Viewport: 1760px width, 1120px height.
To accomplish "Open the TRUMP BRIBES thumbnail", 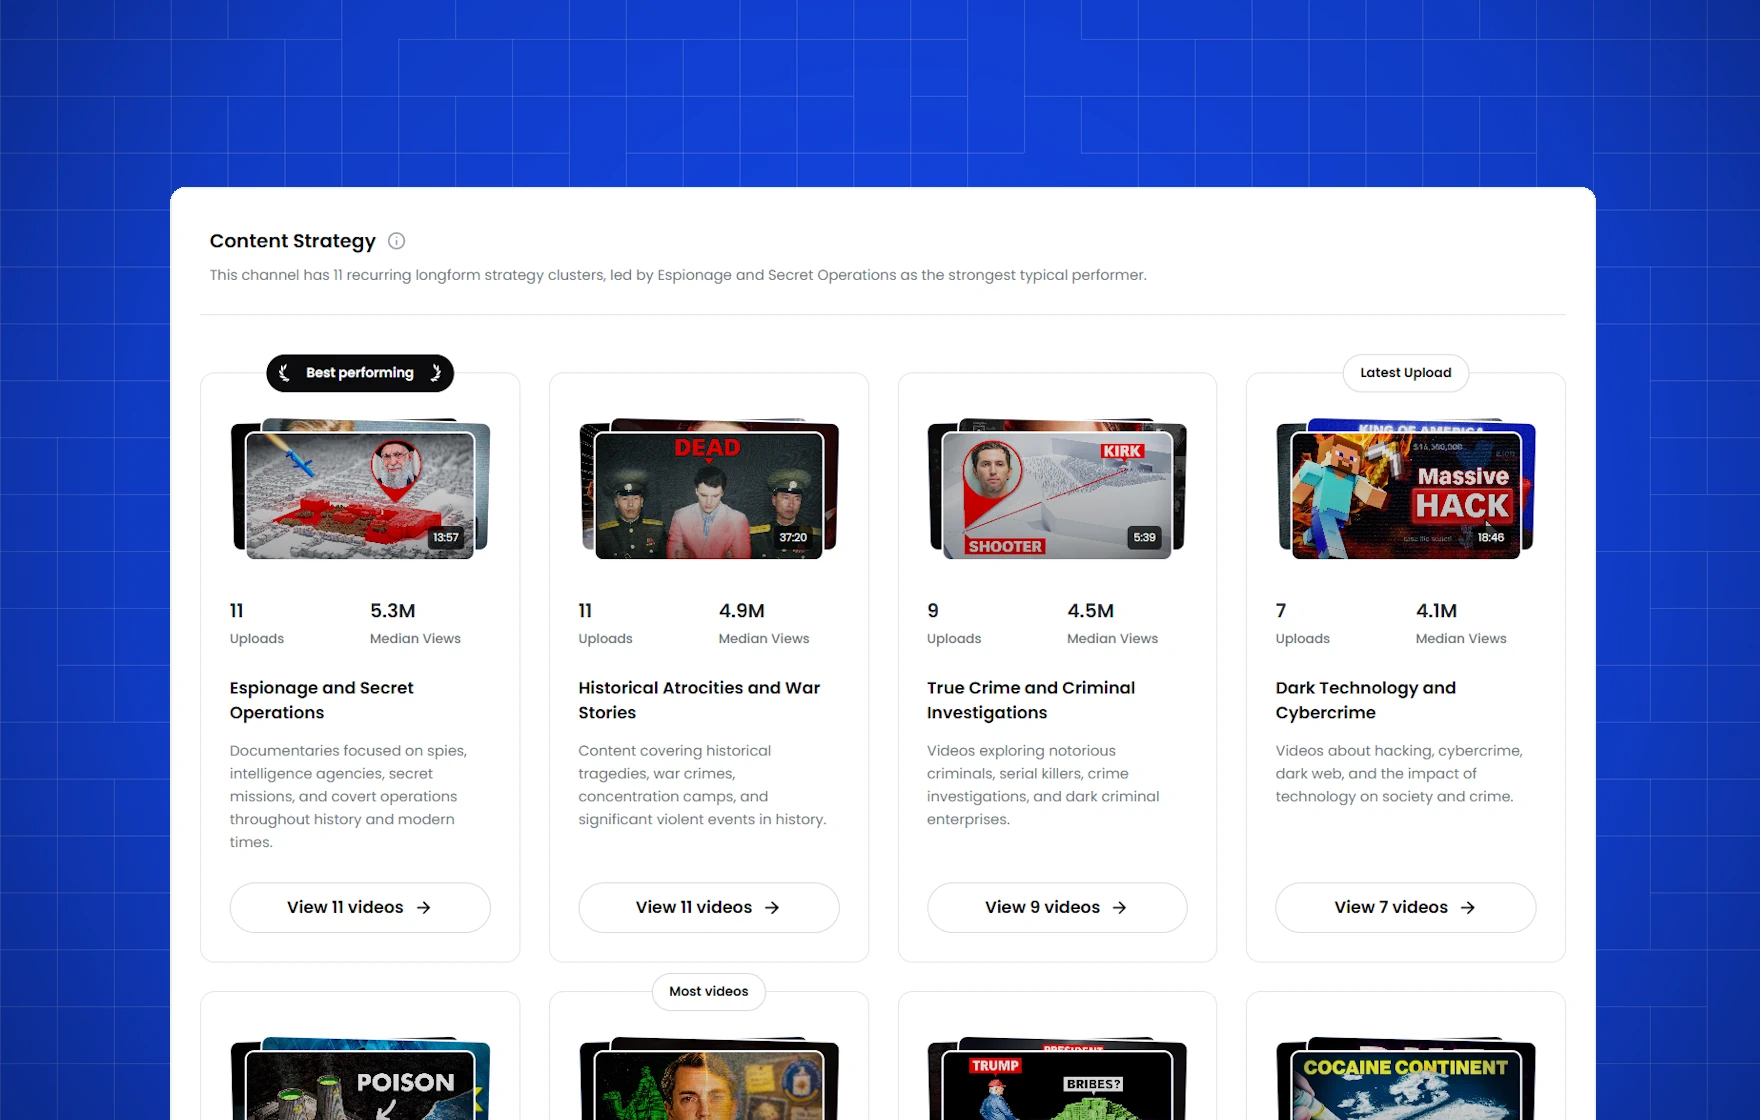I will tap(1057, 1085).
